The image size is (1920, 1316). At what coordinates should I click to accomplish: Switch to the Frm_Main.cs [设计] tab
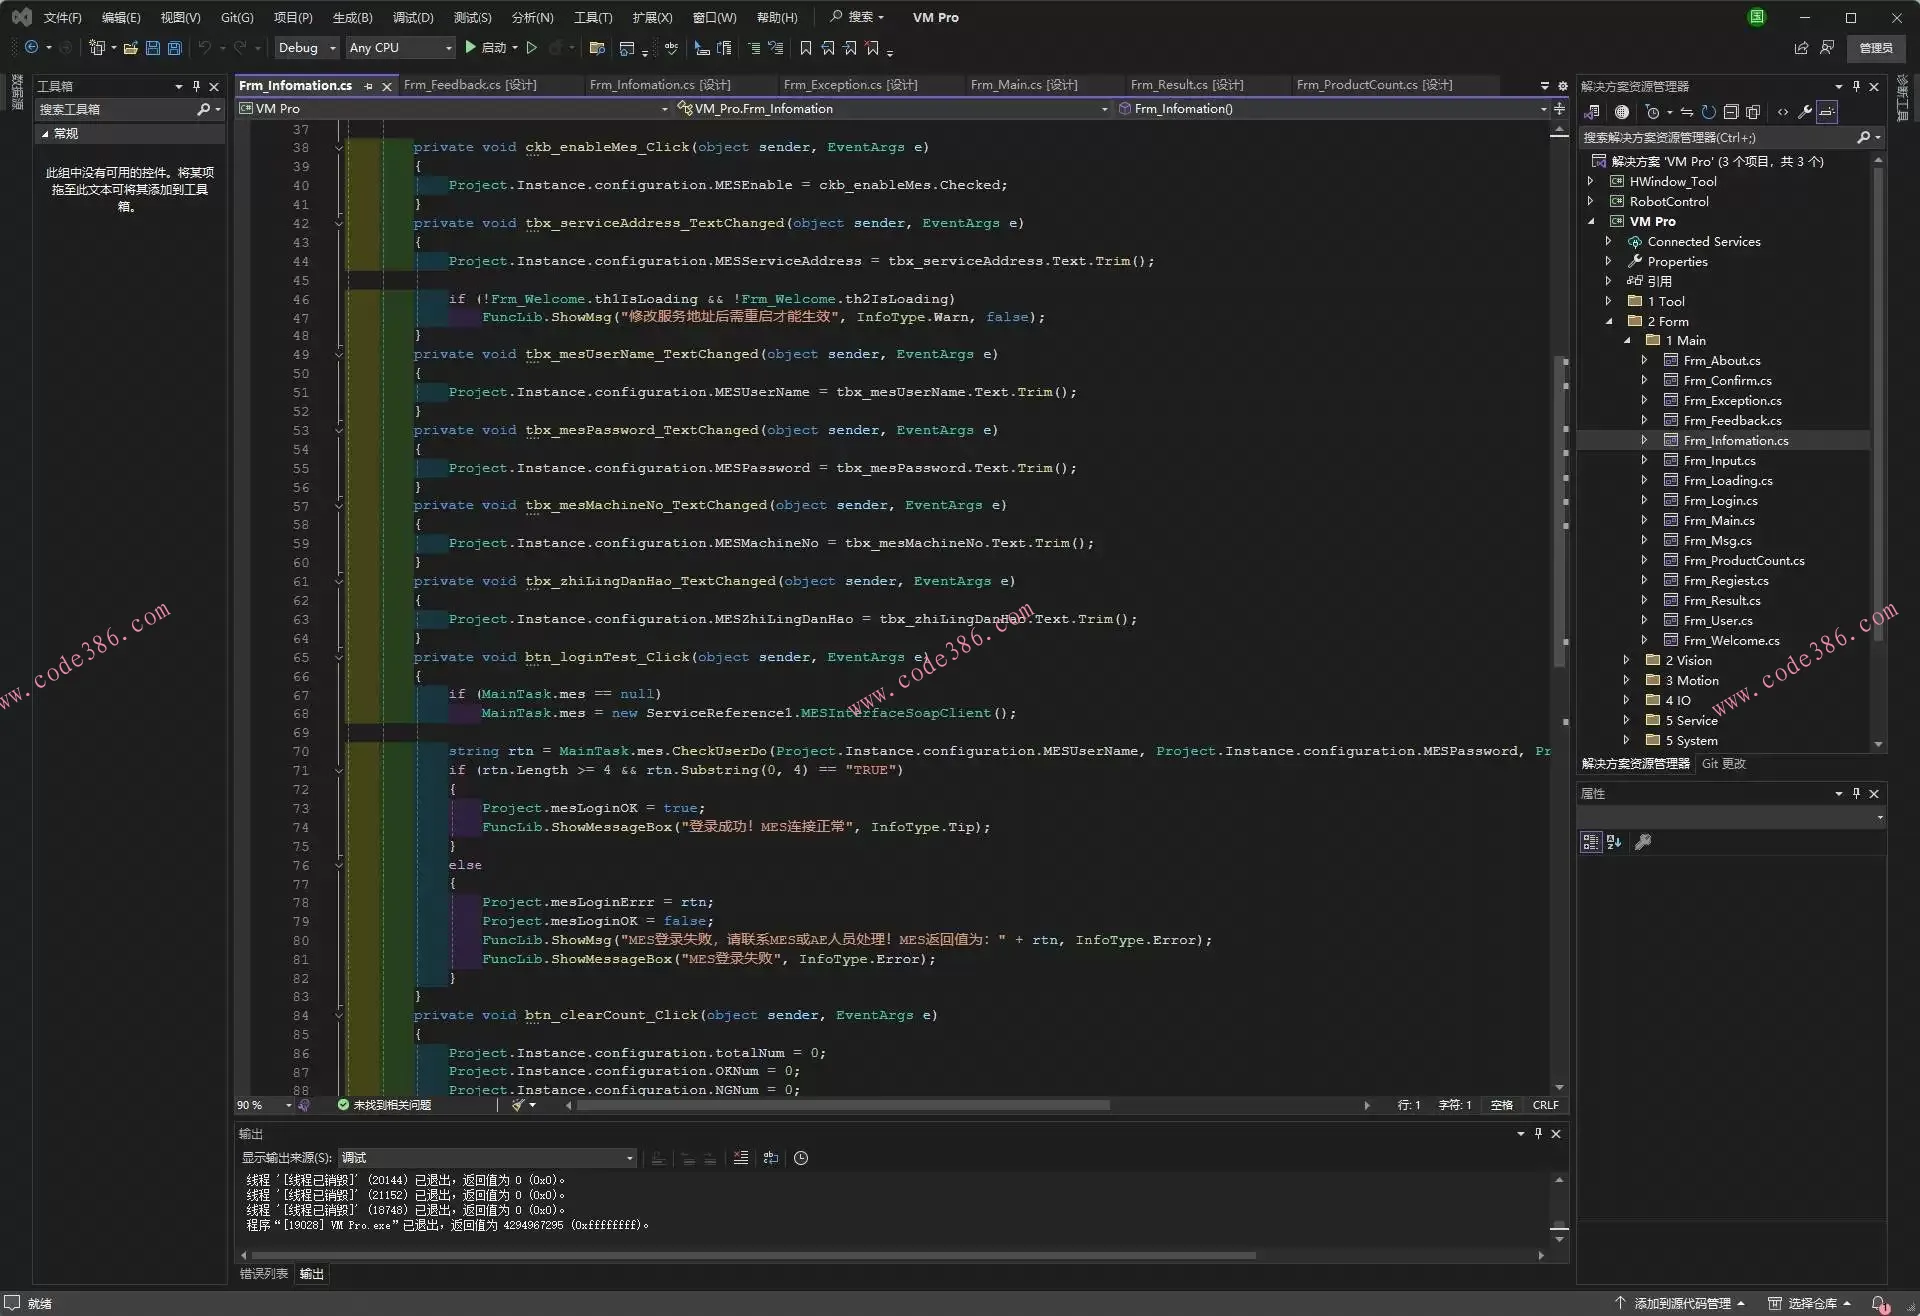[x=1023, y=85]
